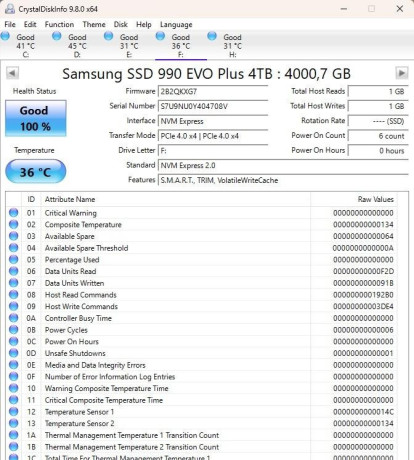The width and height of the screenshot is (414, 460).
Task: Click the Drive Letter field F:
Action: click(x=213, y=150)
